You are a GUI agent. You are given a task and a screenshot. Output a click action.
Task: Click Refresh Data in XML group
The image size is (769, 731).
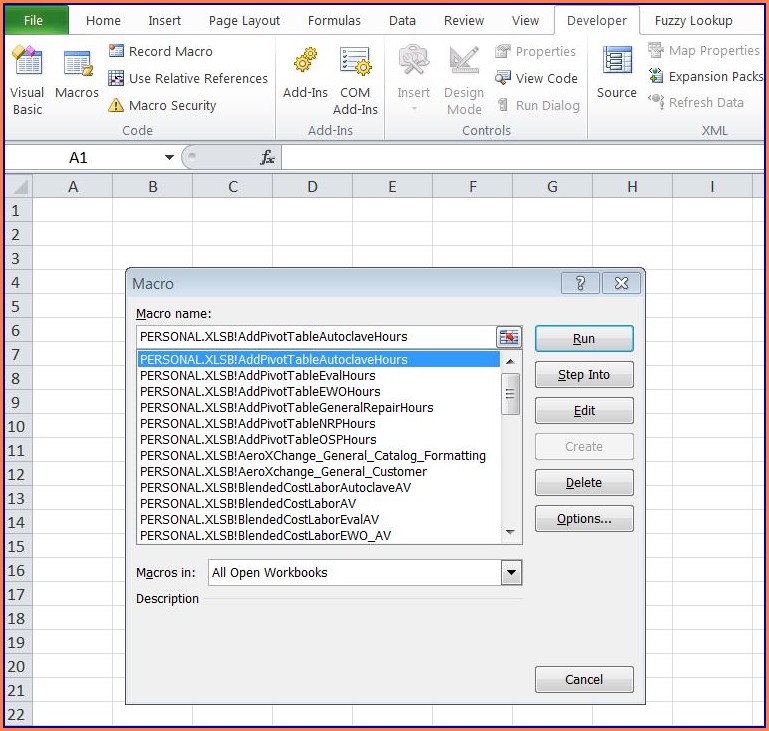[696, 102]
